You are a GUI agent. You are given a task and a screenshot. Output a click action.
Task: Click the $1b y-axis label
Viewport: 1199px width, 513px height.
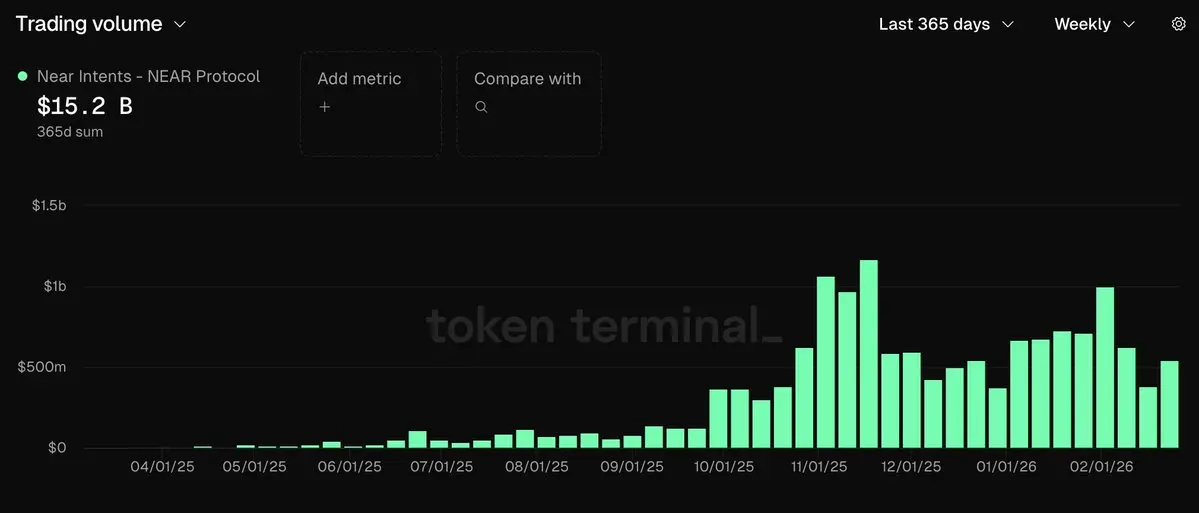[53, 286]
